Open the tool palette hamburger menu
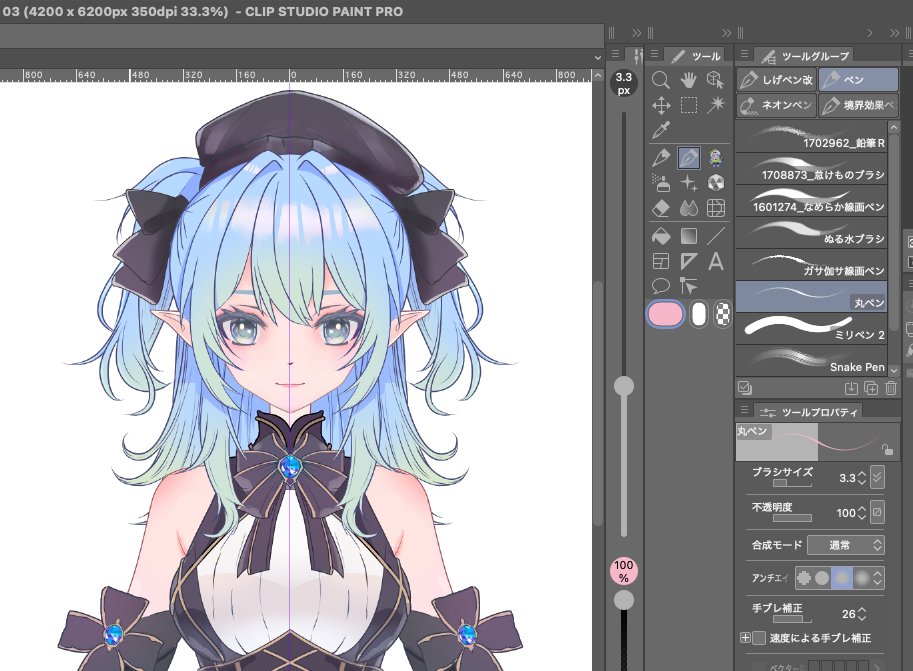This screenshot has width=913, height=671. (654, 54)
